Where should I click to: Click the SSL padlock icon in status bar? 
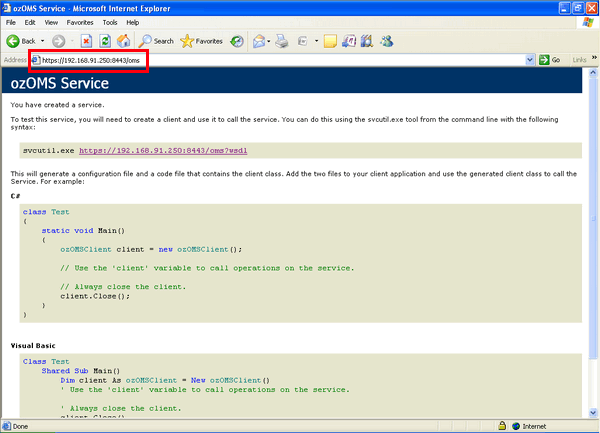coord(502,426)
